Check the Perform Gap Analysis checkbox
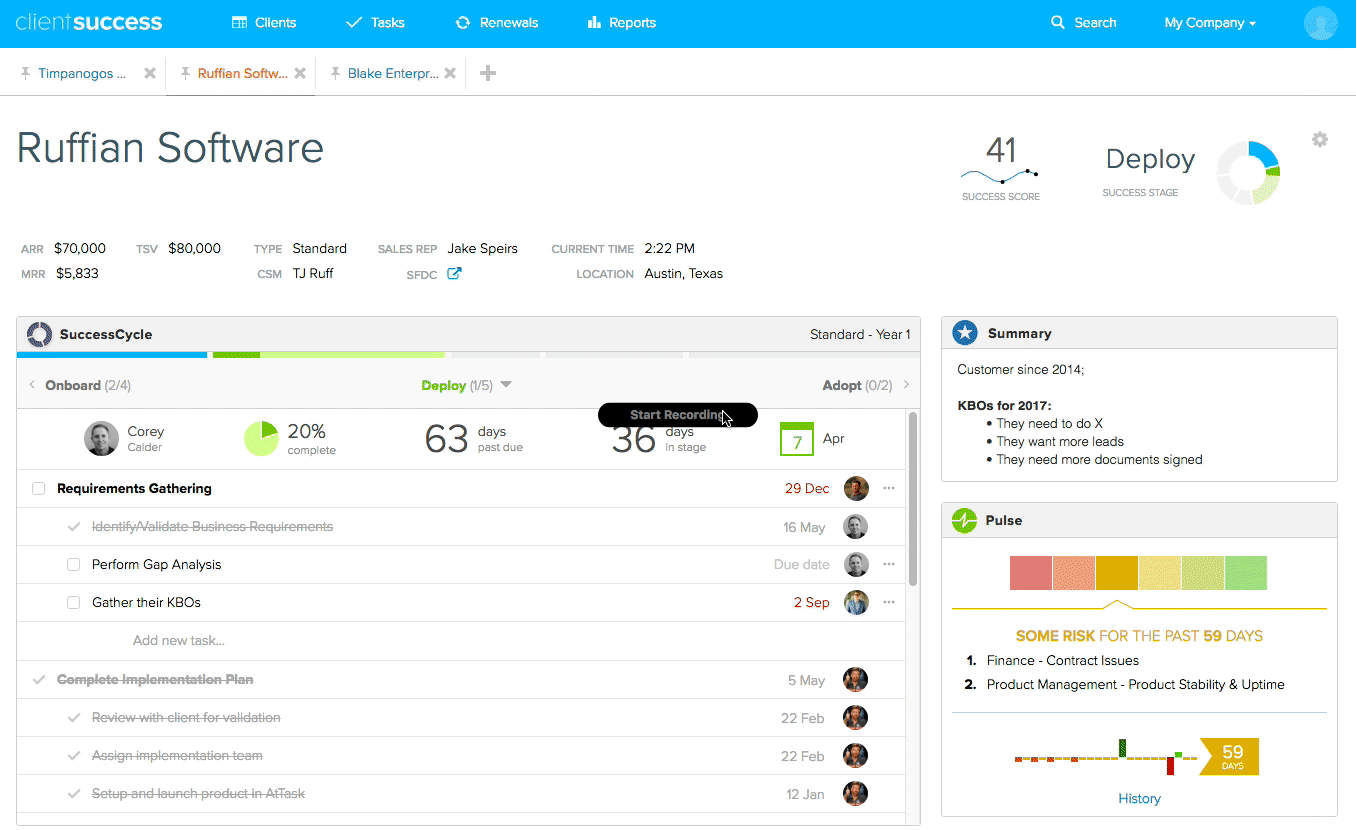 (73, 565)
